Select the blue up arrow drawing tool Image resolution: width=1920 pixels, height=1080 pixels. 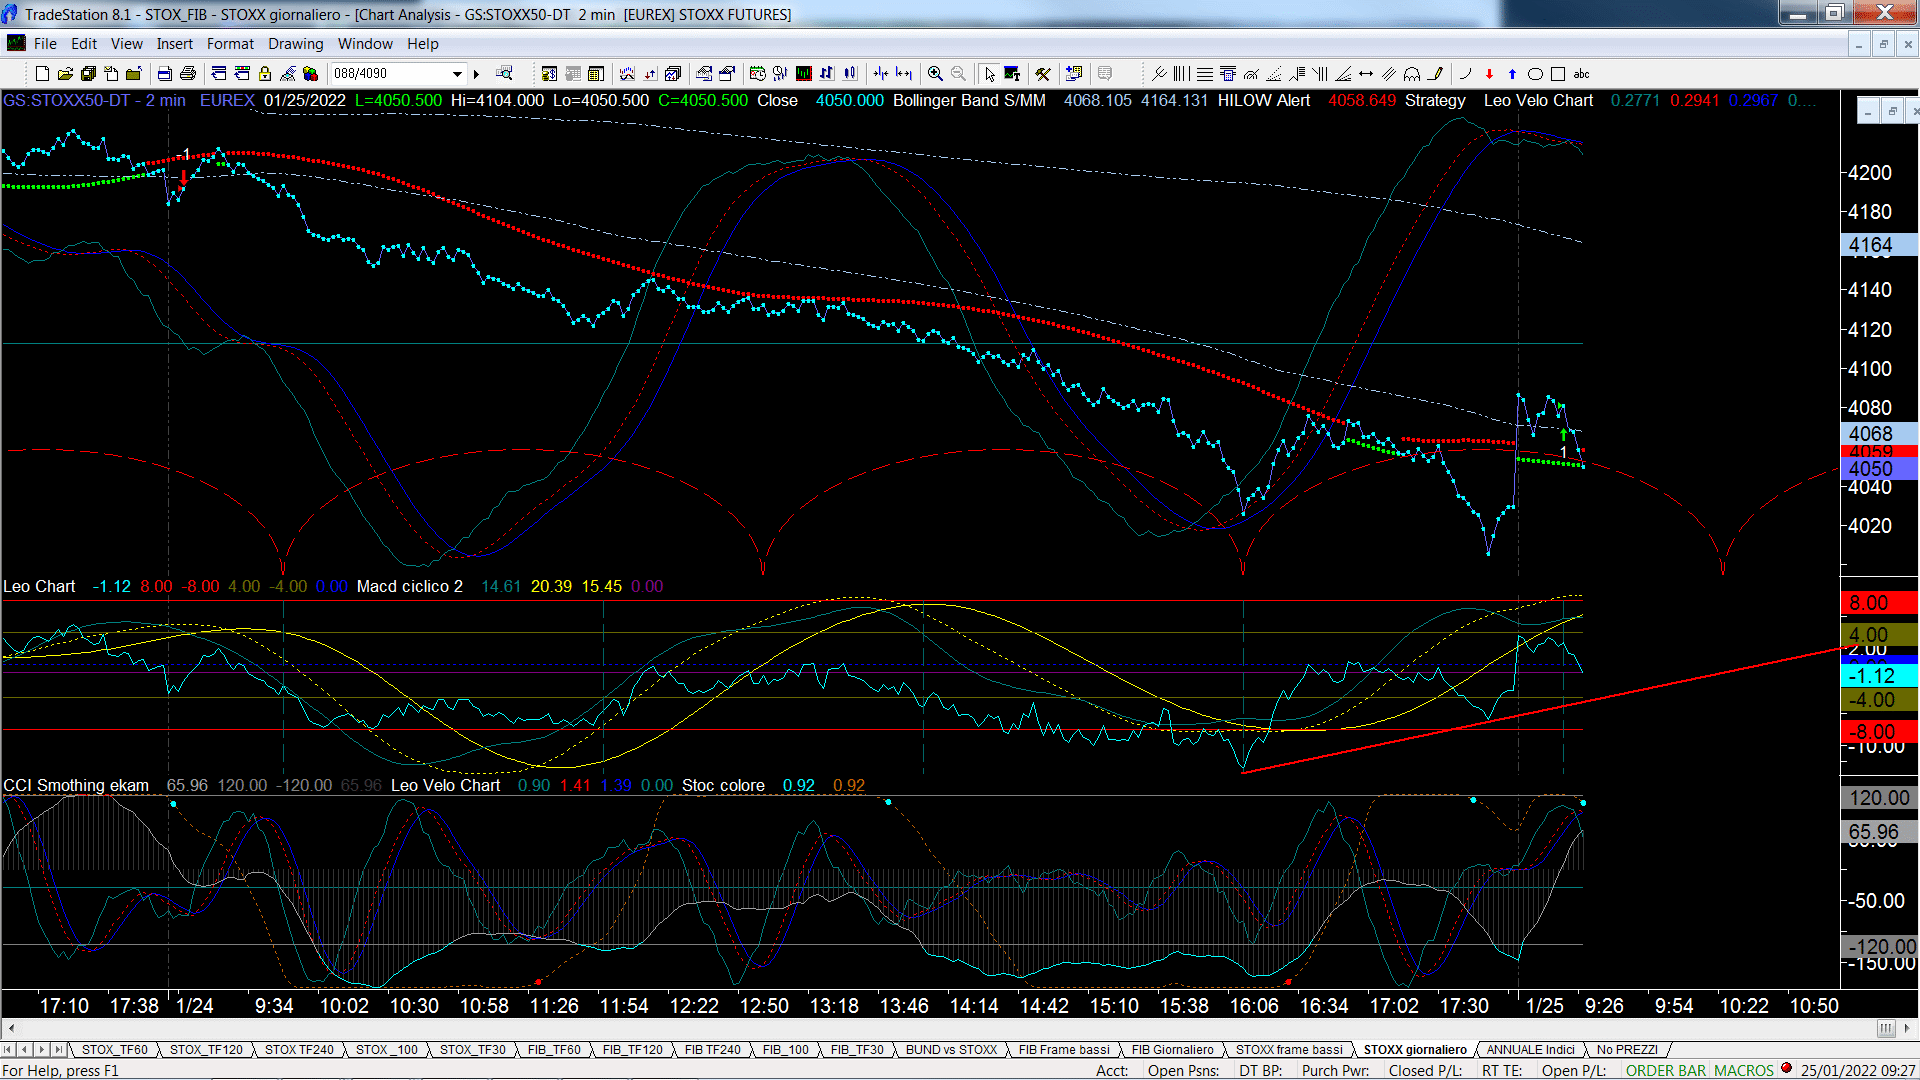pyautogui.click(x=1512, y=74)
